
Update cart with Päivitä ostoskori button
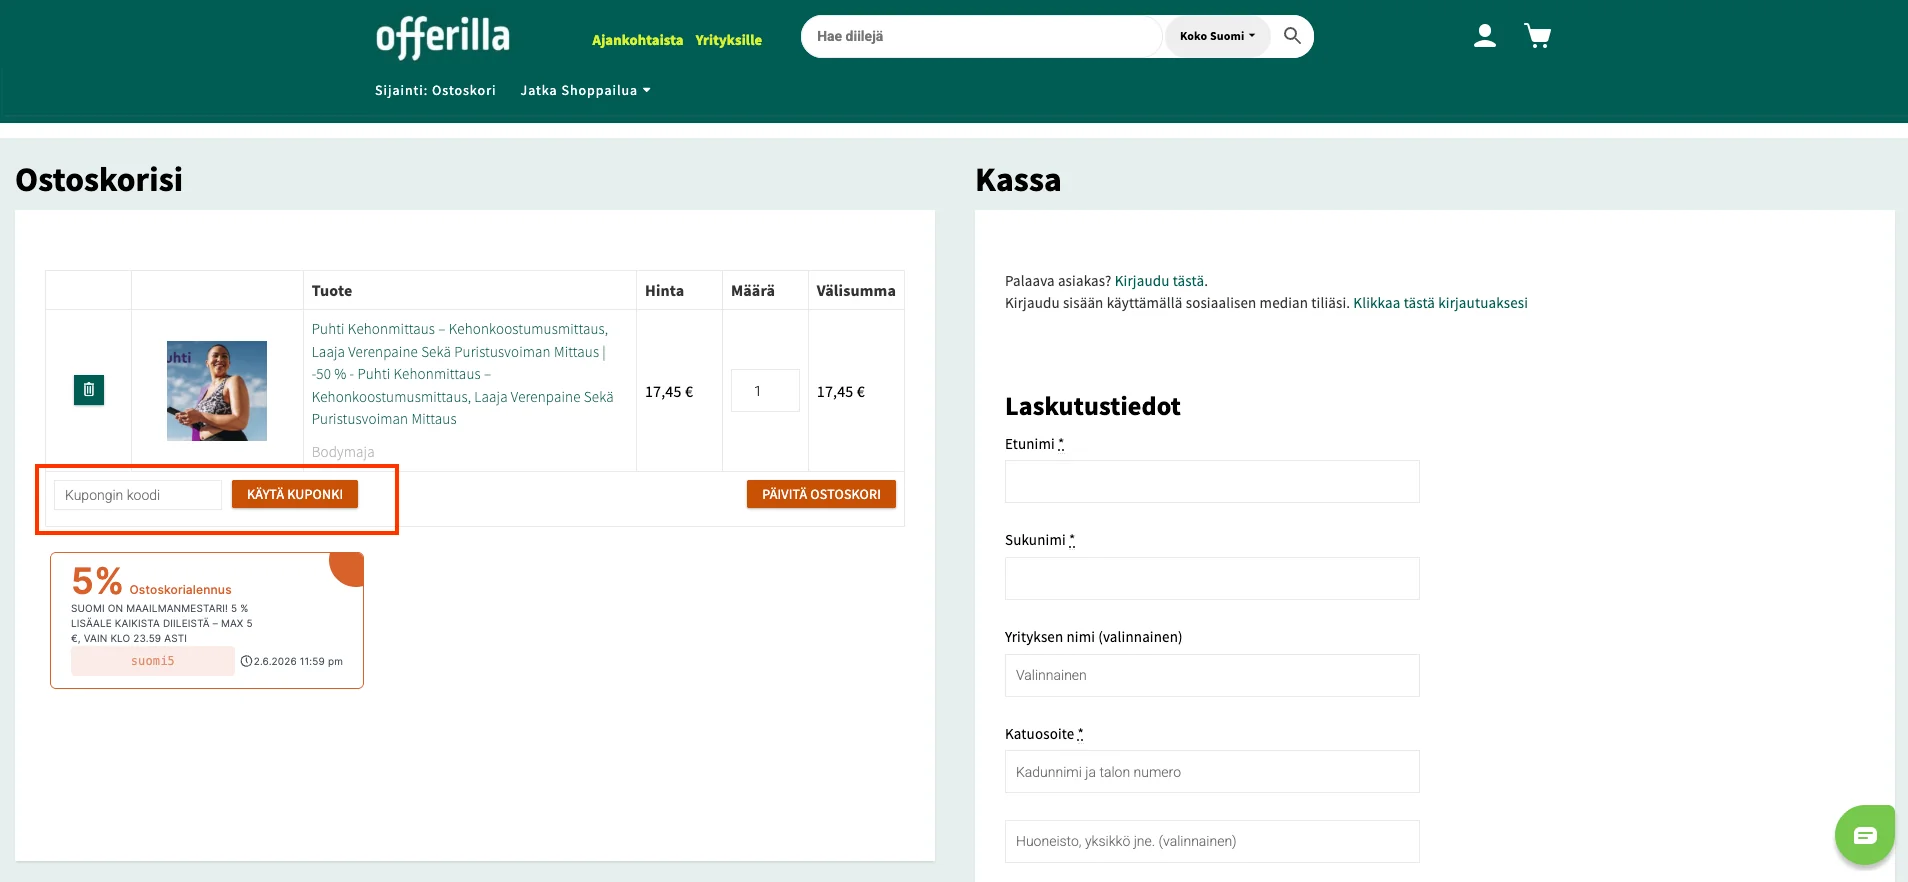coord(821,494)
